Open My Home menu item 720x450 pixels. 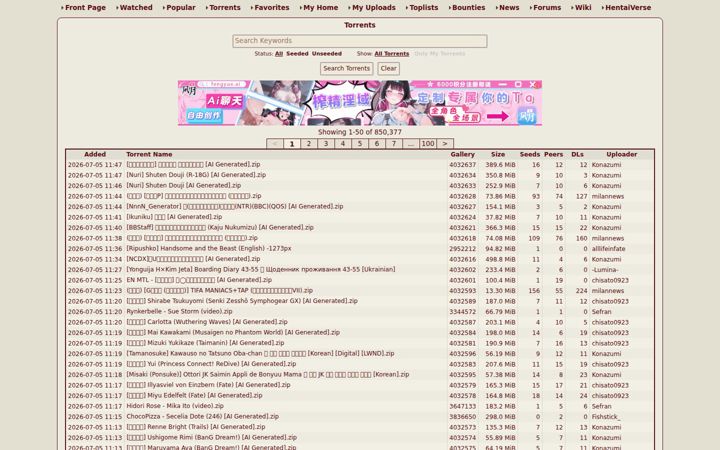coord(321,7)
